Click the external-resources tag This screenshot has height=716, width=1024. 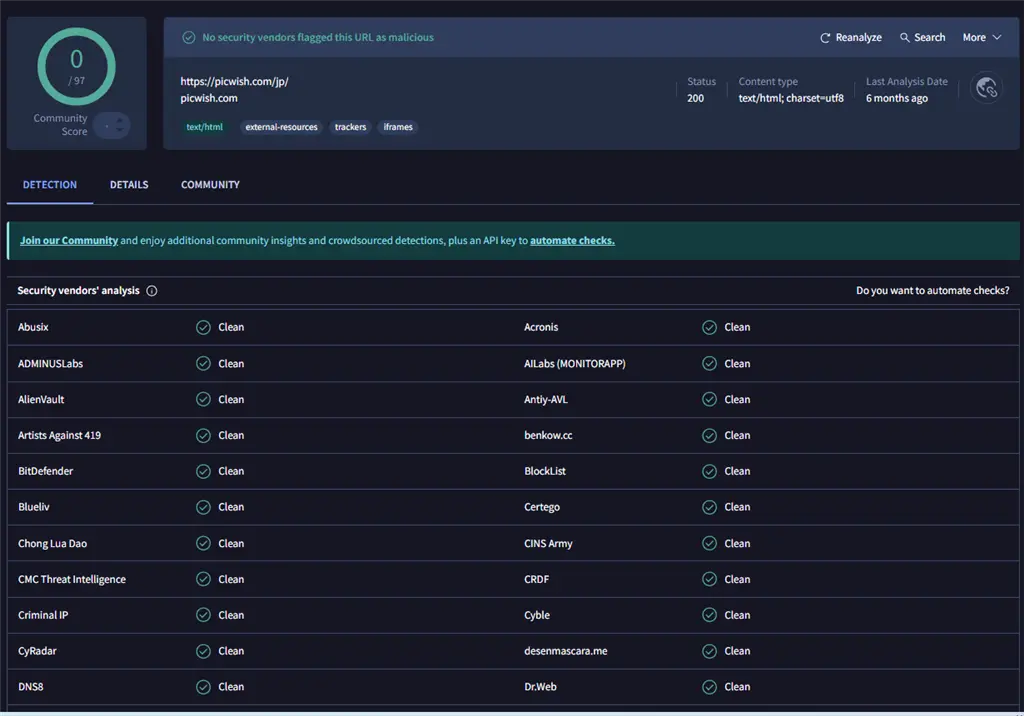click(x=281, y=127)
